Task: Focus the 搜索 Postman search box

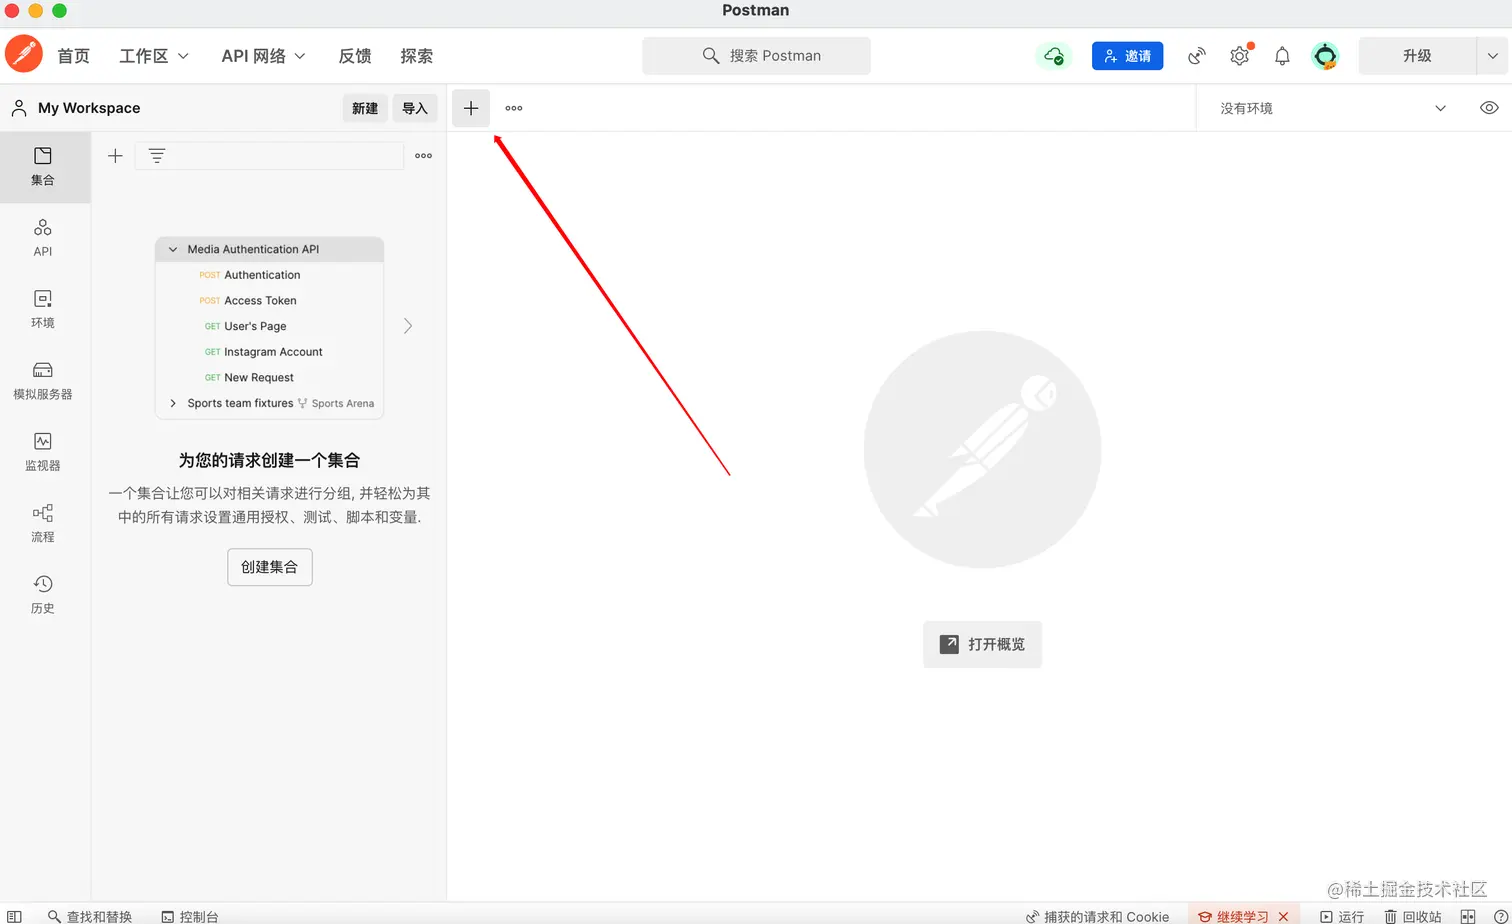Action: pyautogui.click(x=756, y=56)
